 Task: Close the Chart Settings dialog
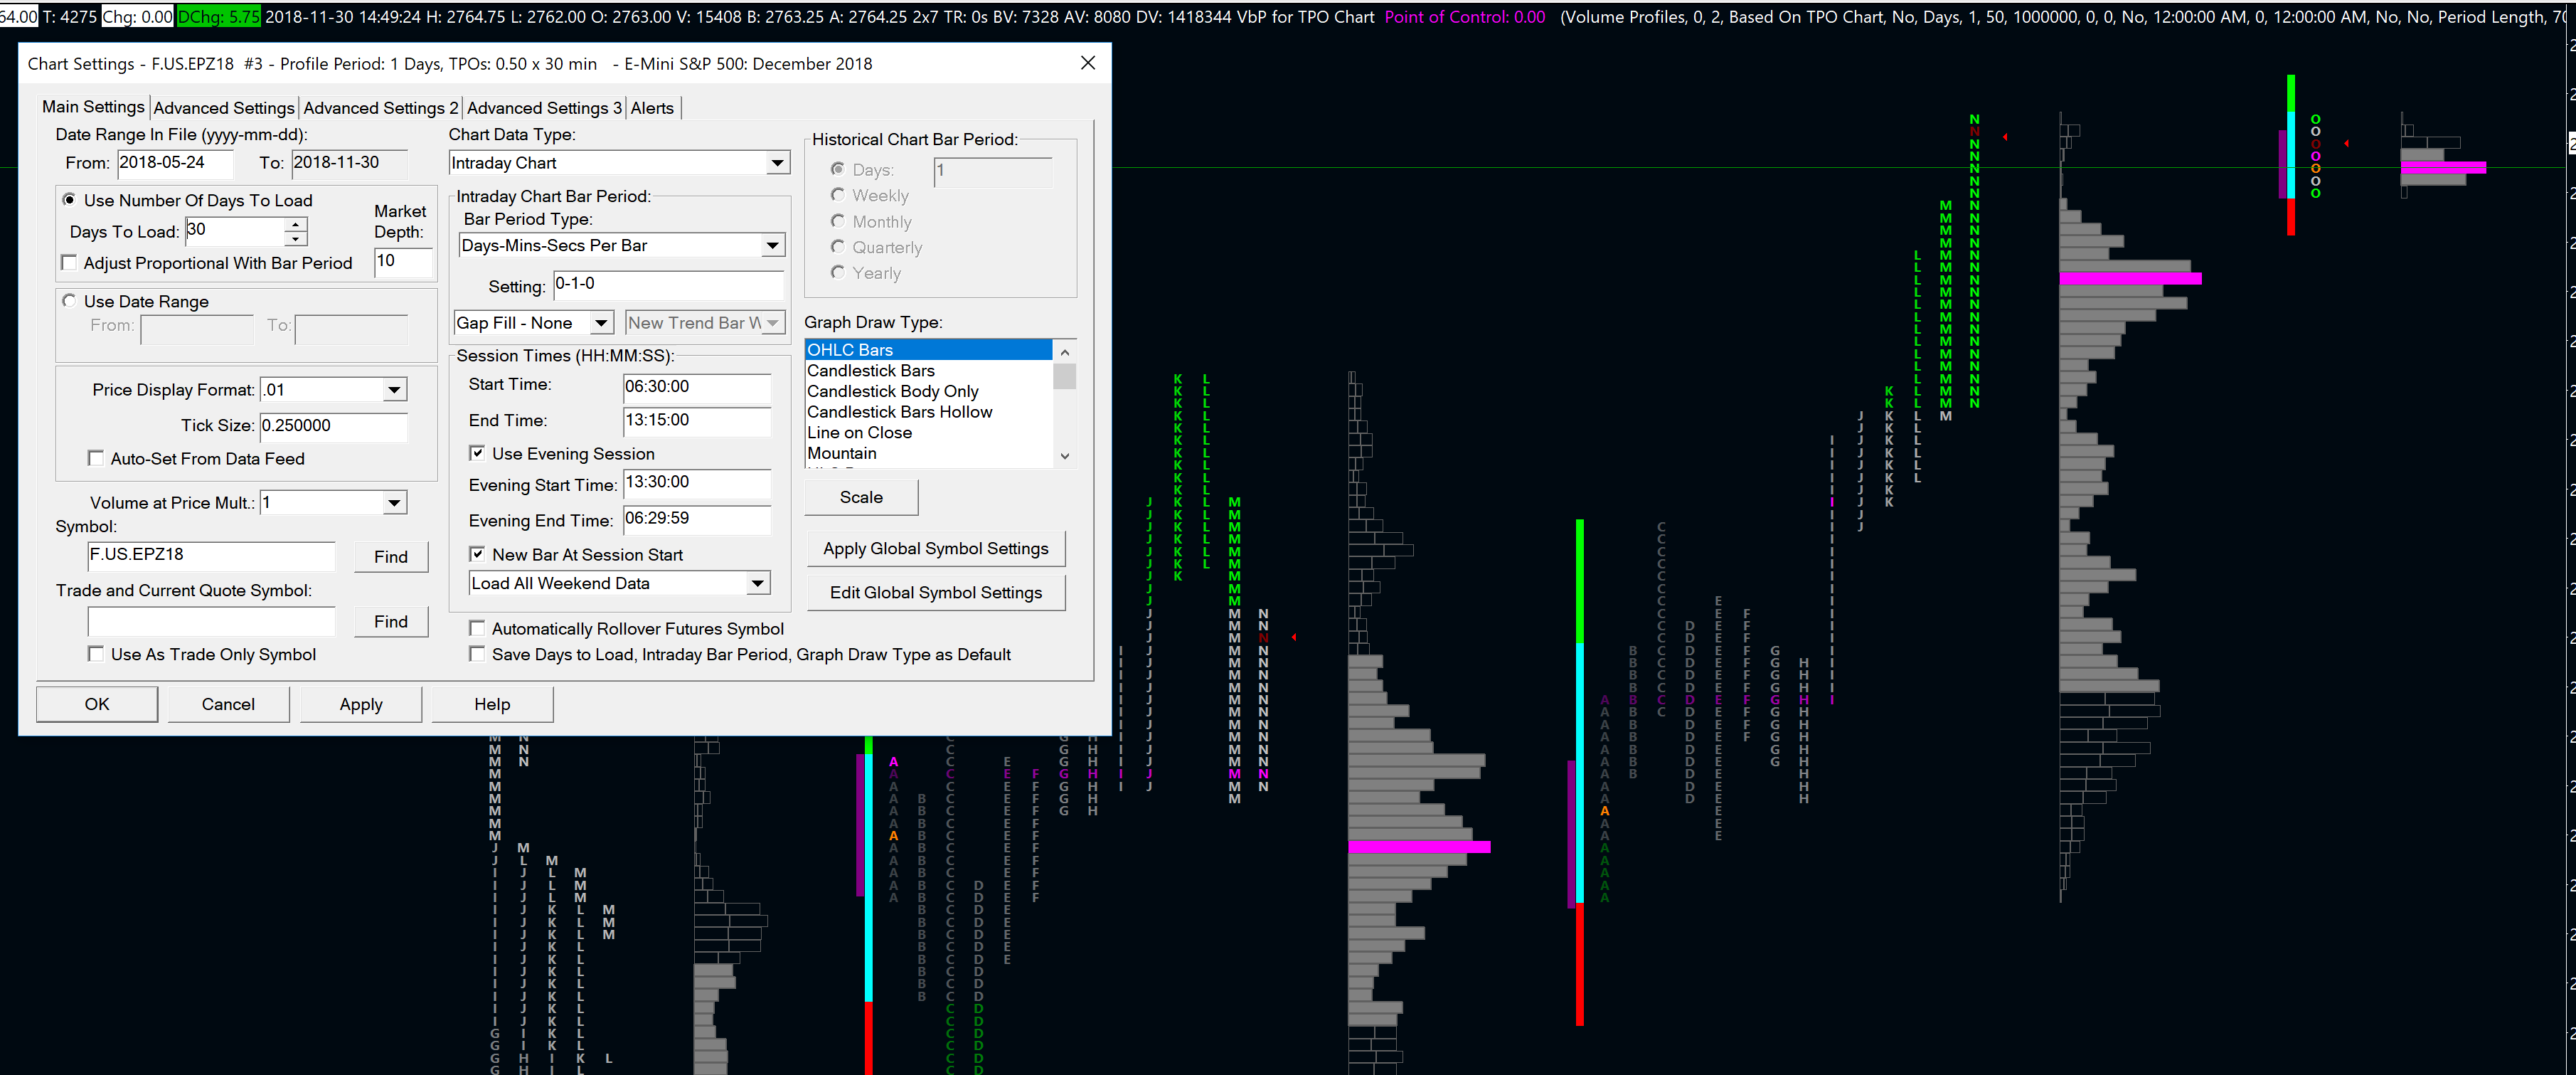(1088, 63)
